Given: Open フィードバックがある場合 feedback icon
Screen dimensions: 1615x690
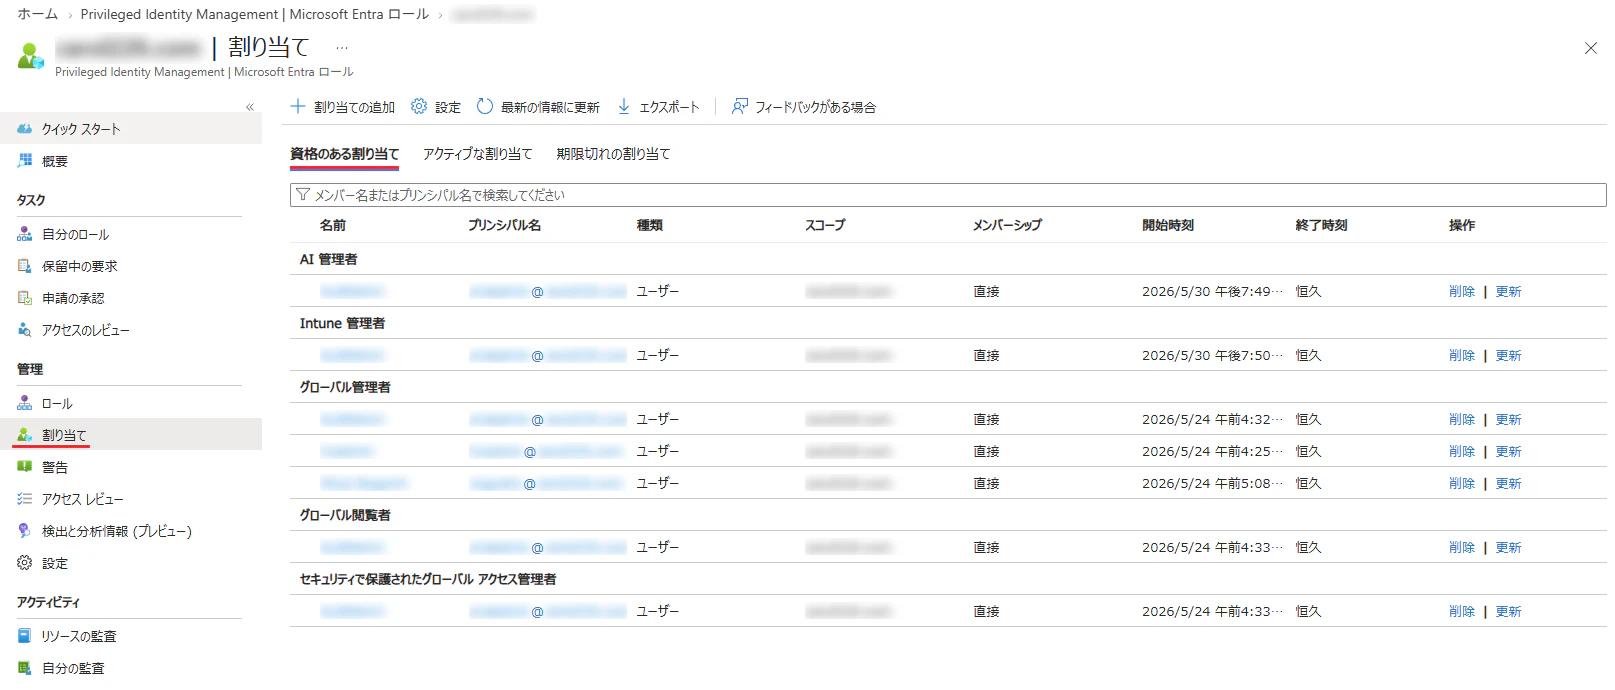Looking at the screenshot, I should 740,106.
